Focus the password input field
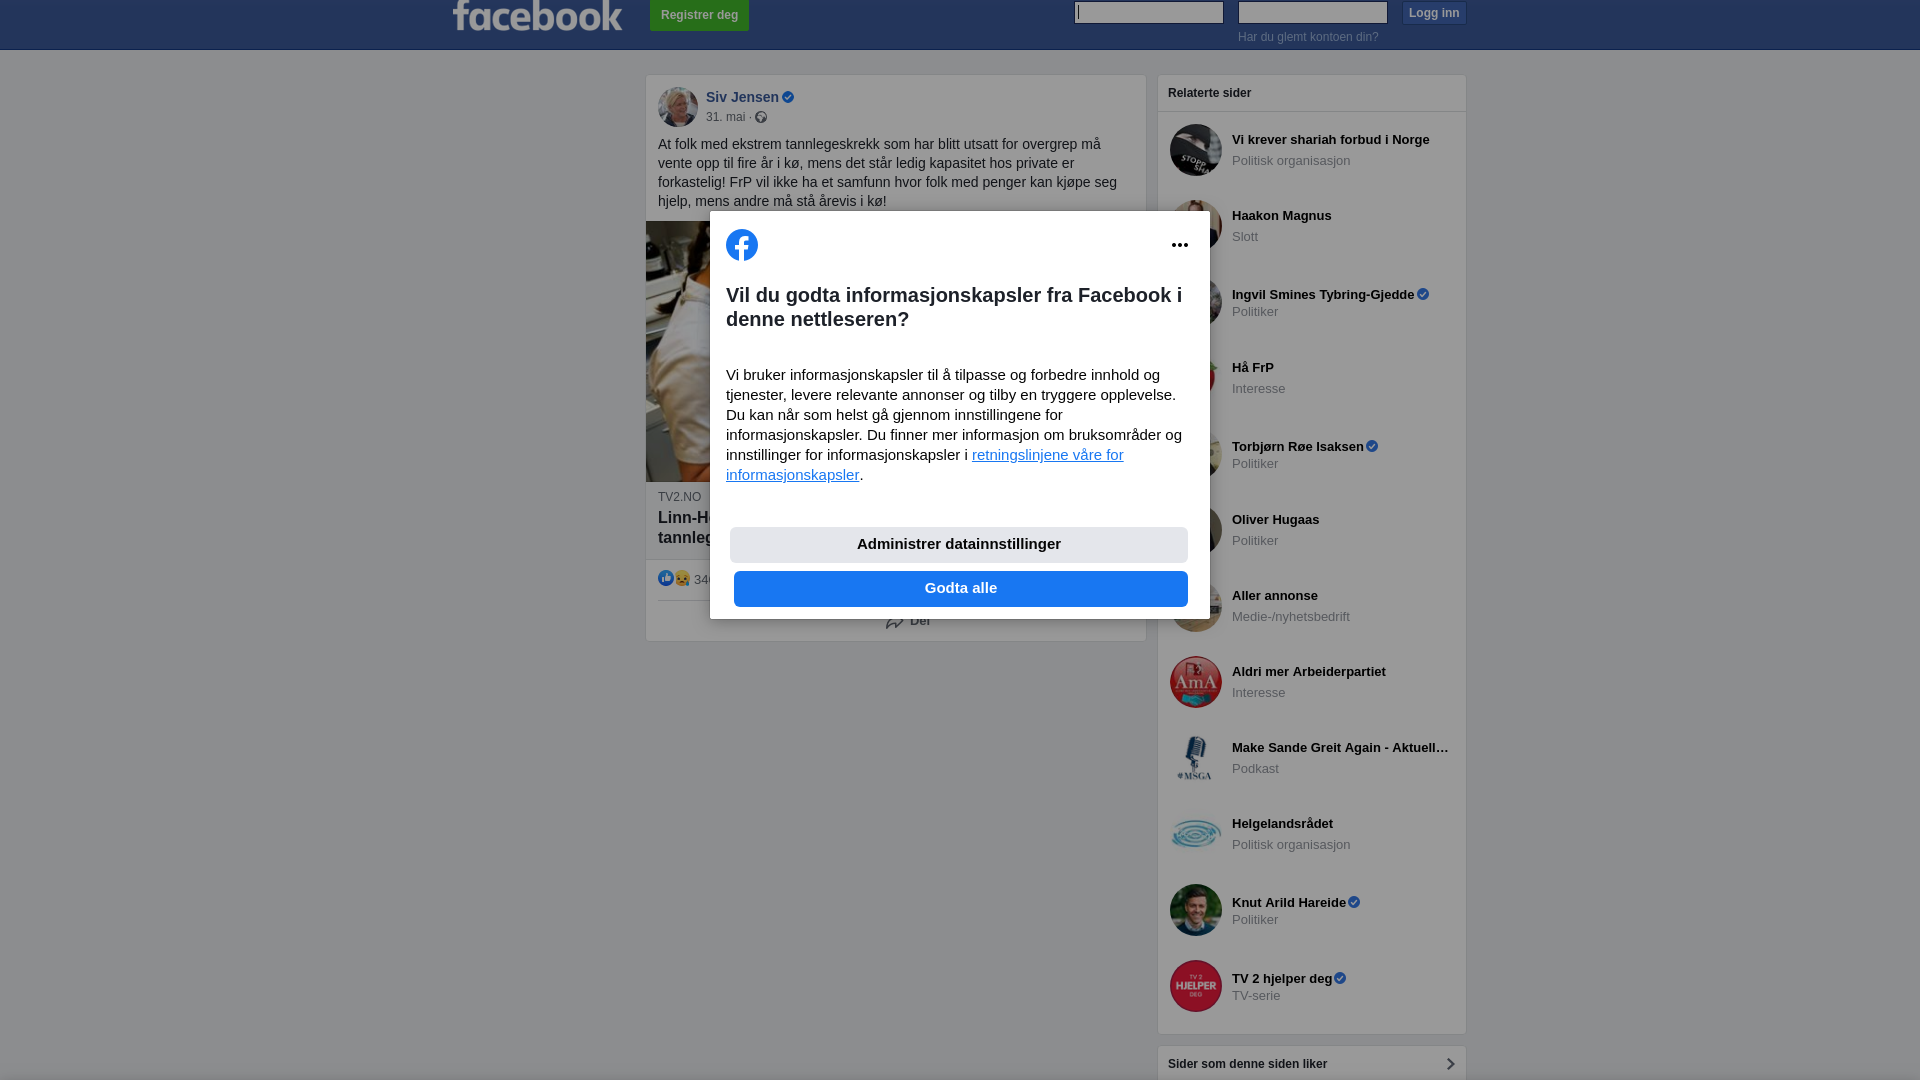Screen dimensions: 1920x1080 click(1313, 12)
